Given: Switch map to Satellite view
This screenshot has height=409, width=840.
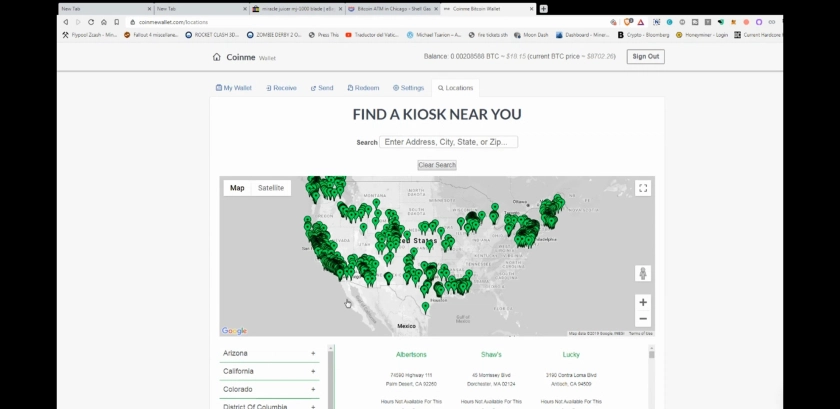Looking at the screenshot, I should [x=271, y=188].
